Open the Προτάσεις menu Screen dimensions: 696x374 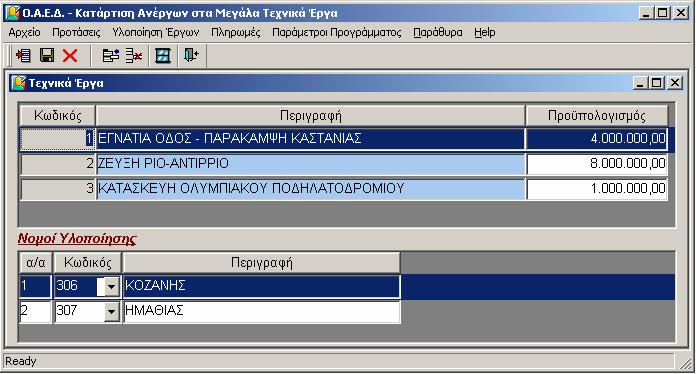[76, 32]
